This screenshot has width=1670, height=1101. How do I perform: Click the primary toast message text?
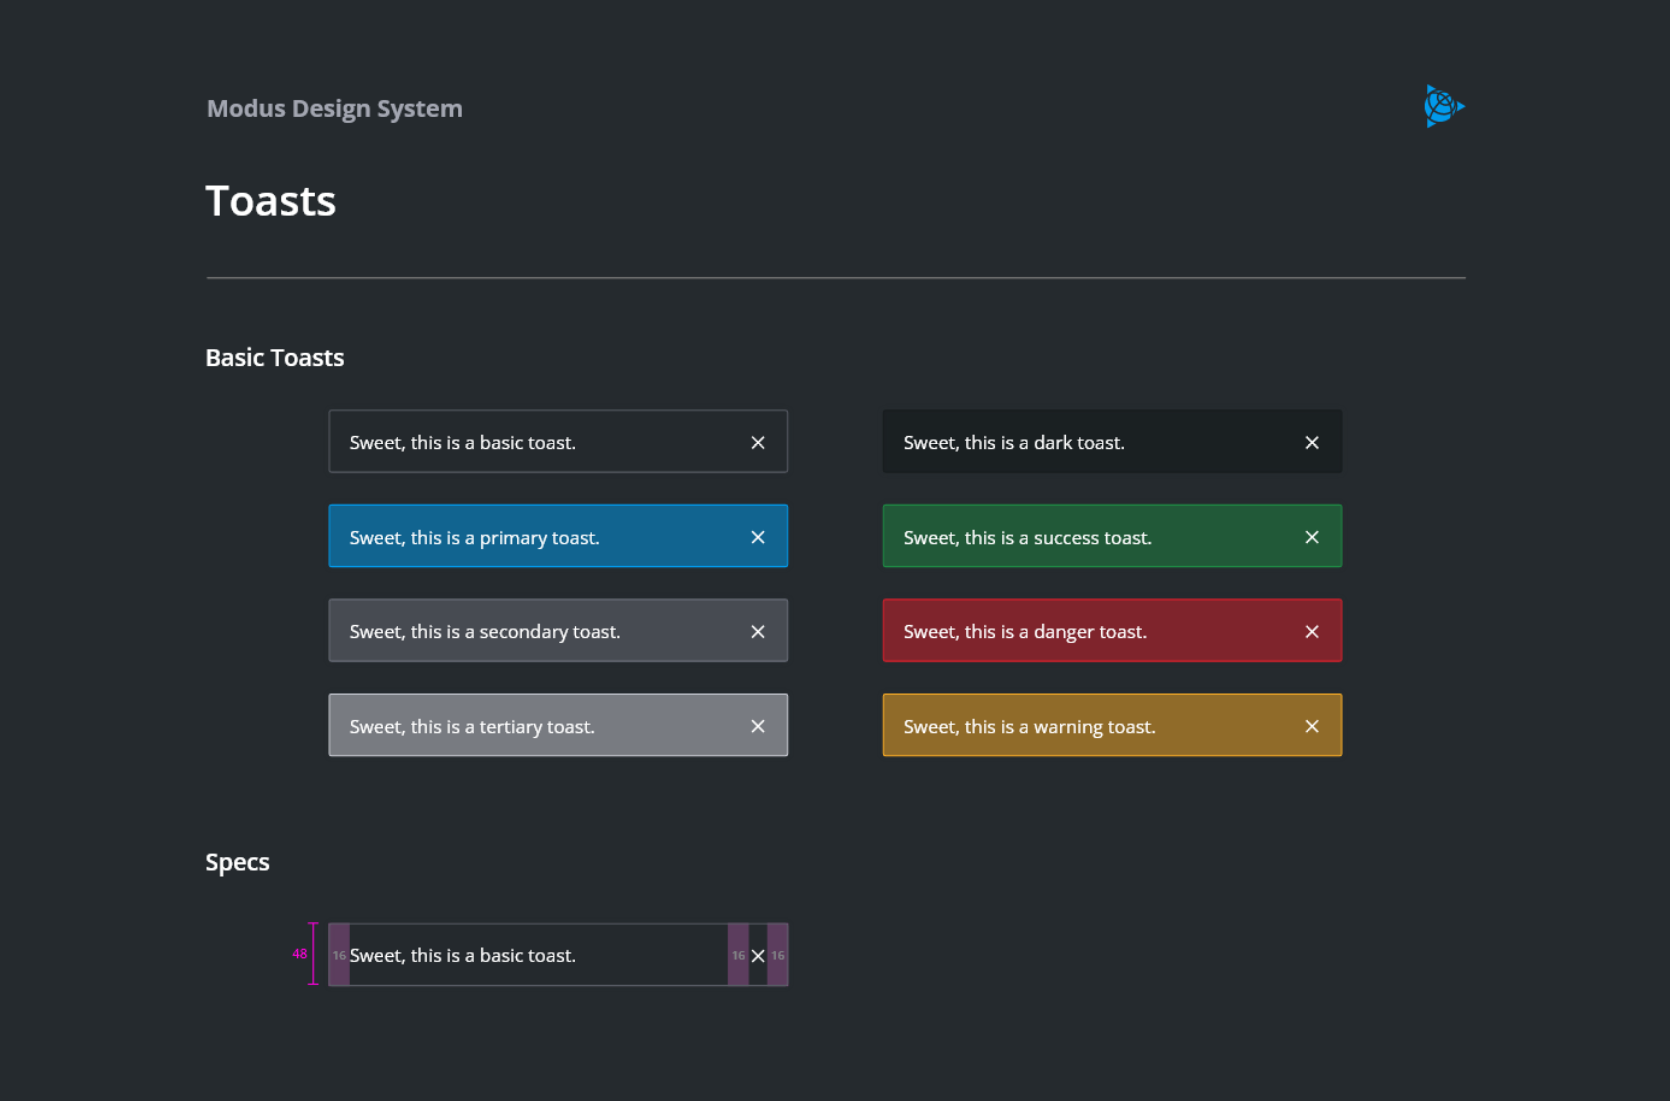tap(474, 537)
